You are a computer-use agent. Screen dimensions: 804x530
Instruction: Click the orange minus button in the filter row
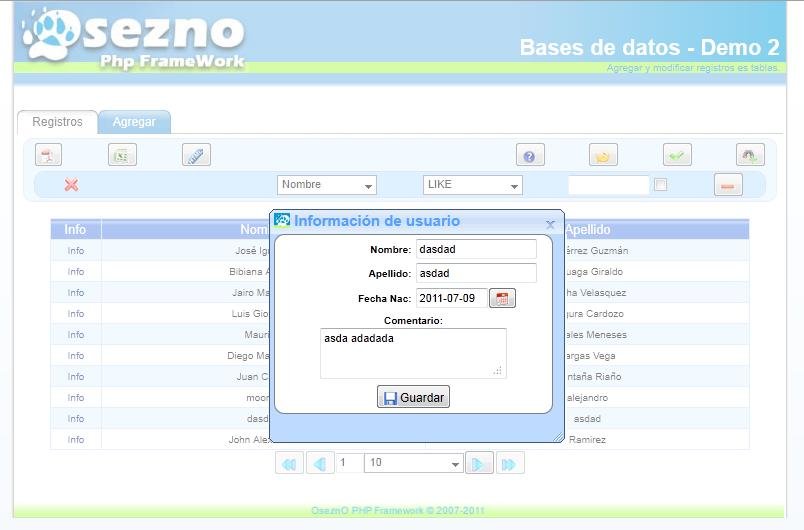[728, 185]
